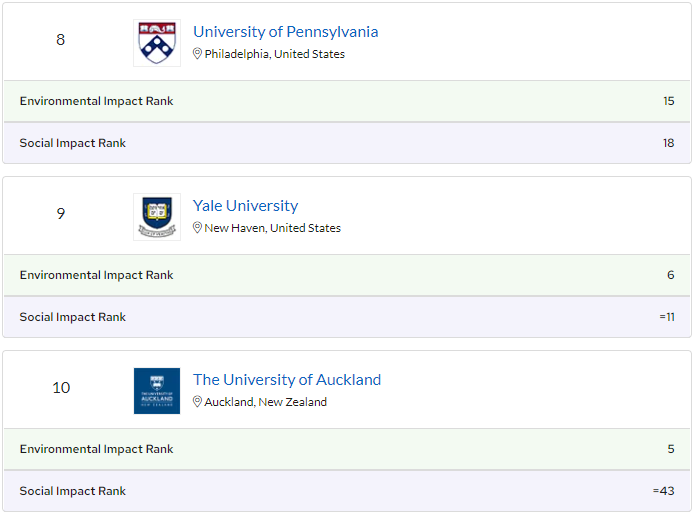The width and height of the screenshot is (695, 515).
Task: Select Pennsylvania's Environmental Impact Rank row
Action: click(347, 101)
